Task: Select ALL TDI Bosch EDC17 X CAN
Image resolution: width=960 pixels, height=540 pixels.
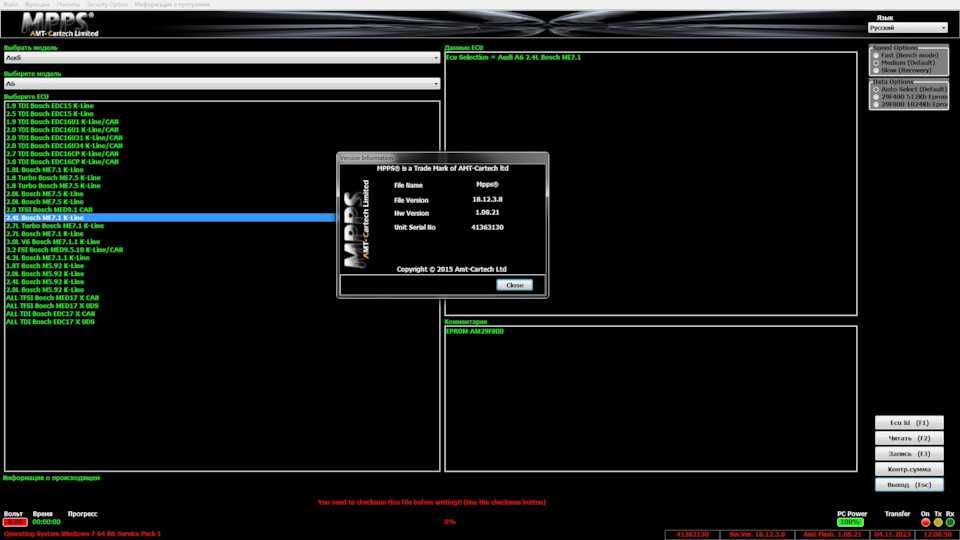Action: pyautogui.click(x=50, y=313)
